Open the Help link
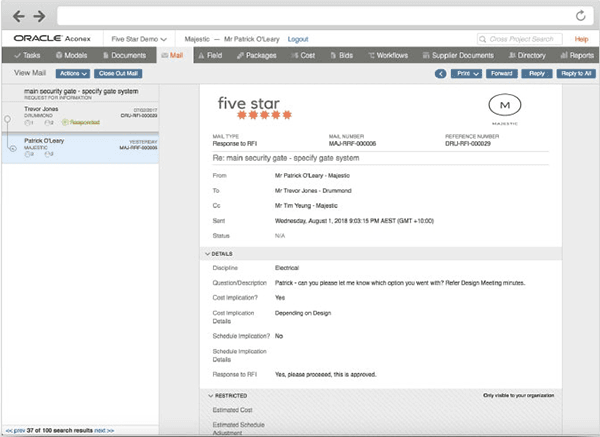Viewport: 600px width, 437px height. [x=581, y=39]
